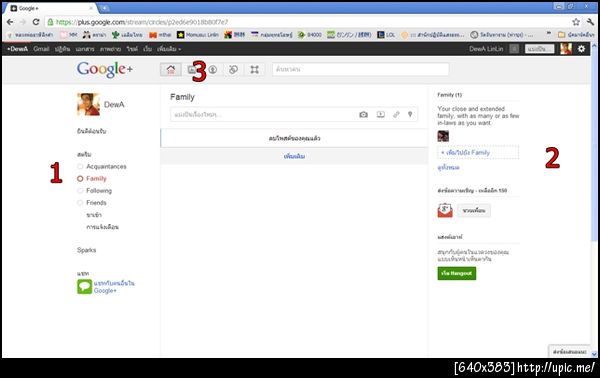Screen dimensions: 600x378
Task: Add location with the pin icon
Action: tap(410, 114)
